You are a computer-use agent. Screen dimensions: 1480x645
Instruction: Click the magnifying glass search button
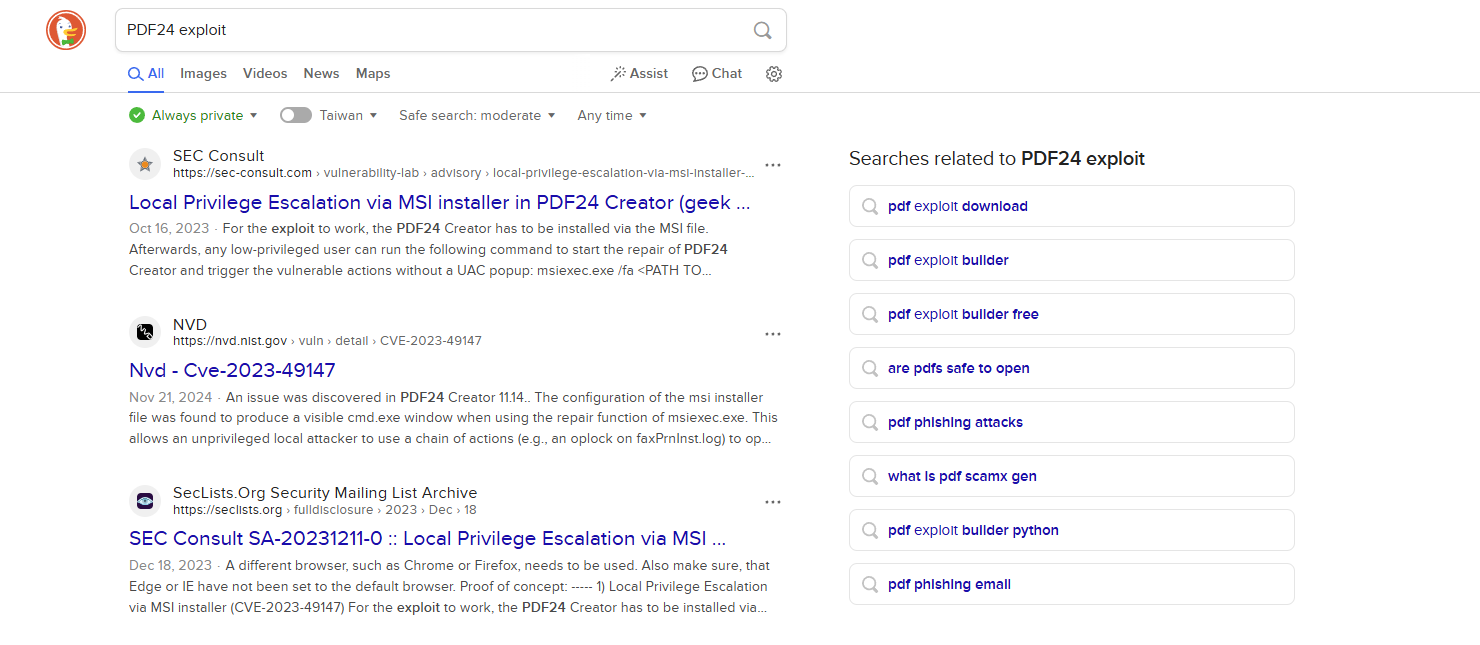pyautogui.click(x=762, y=30)
